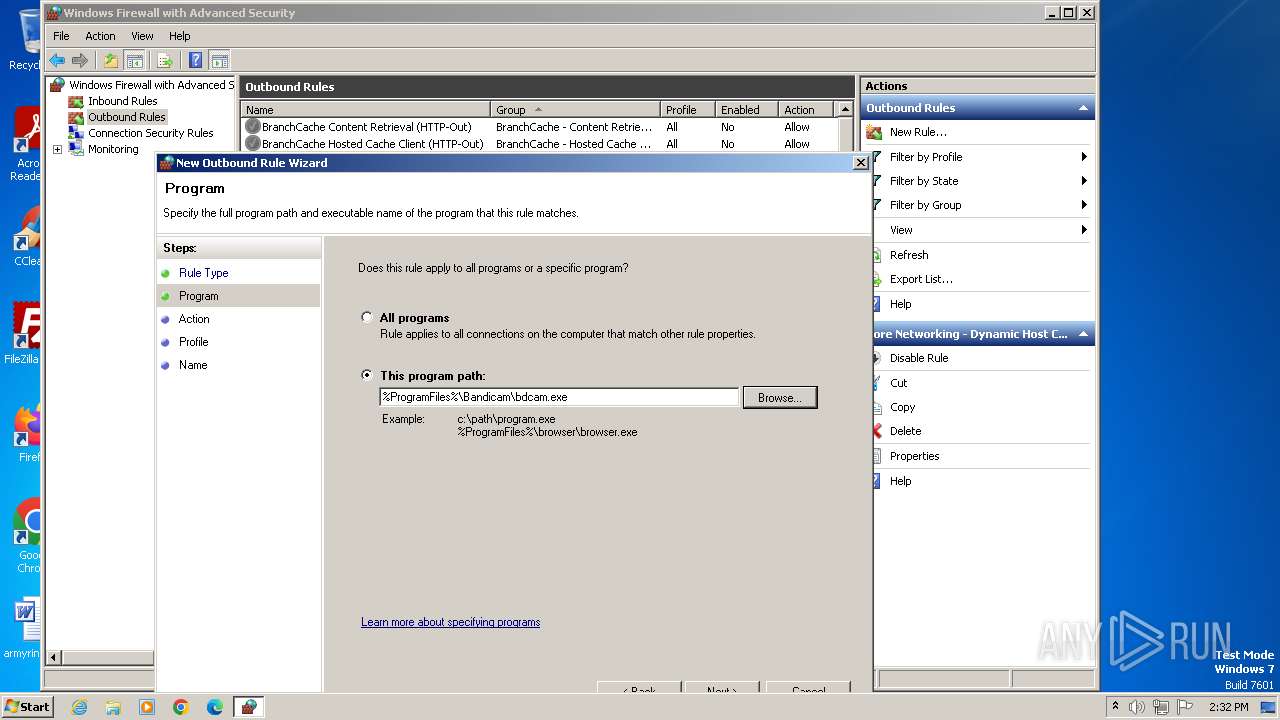Click BranchCache Hosted Cache Client status icon

(x=253, y=144)
